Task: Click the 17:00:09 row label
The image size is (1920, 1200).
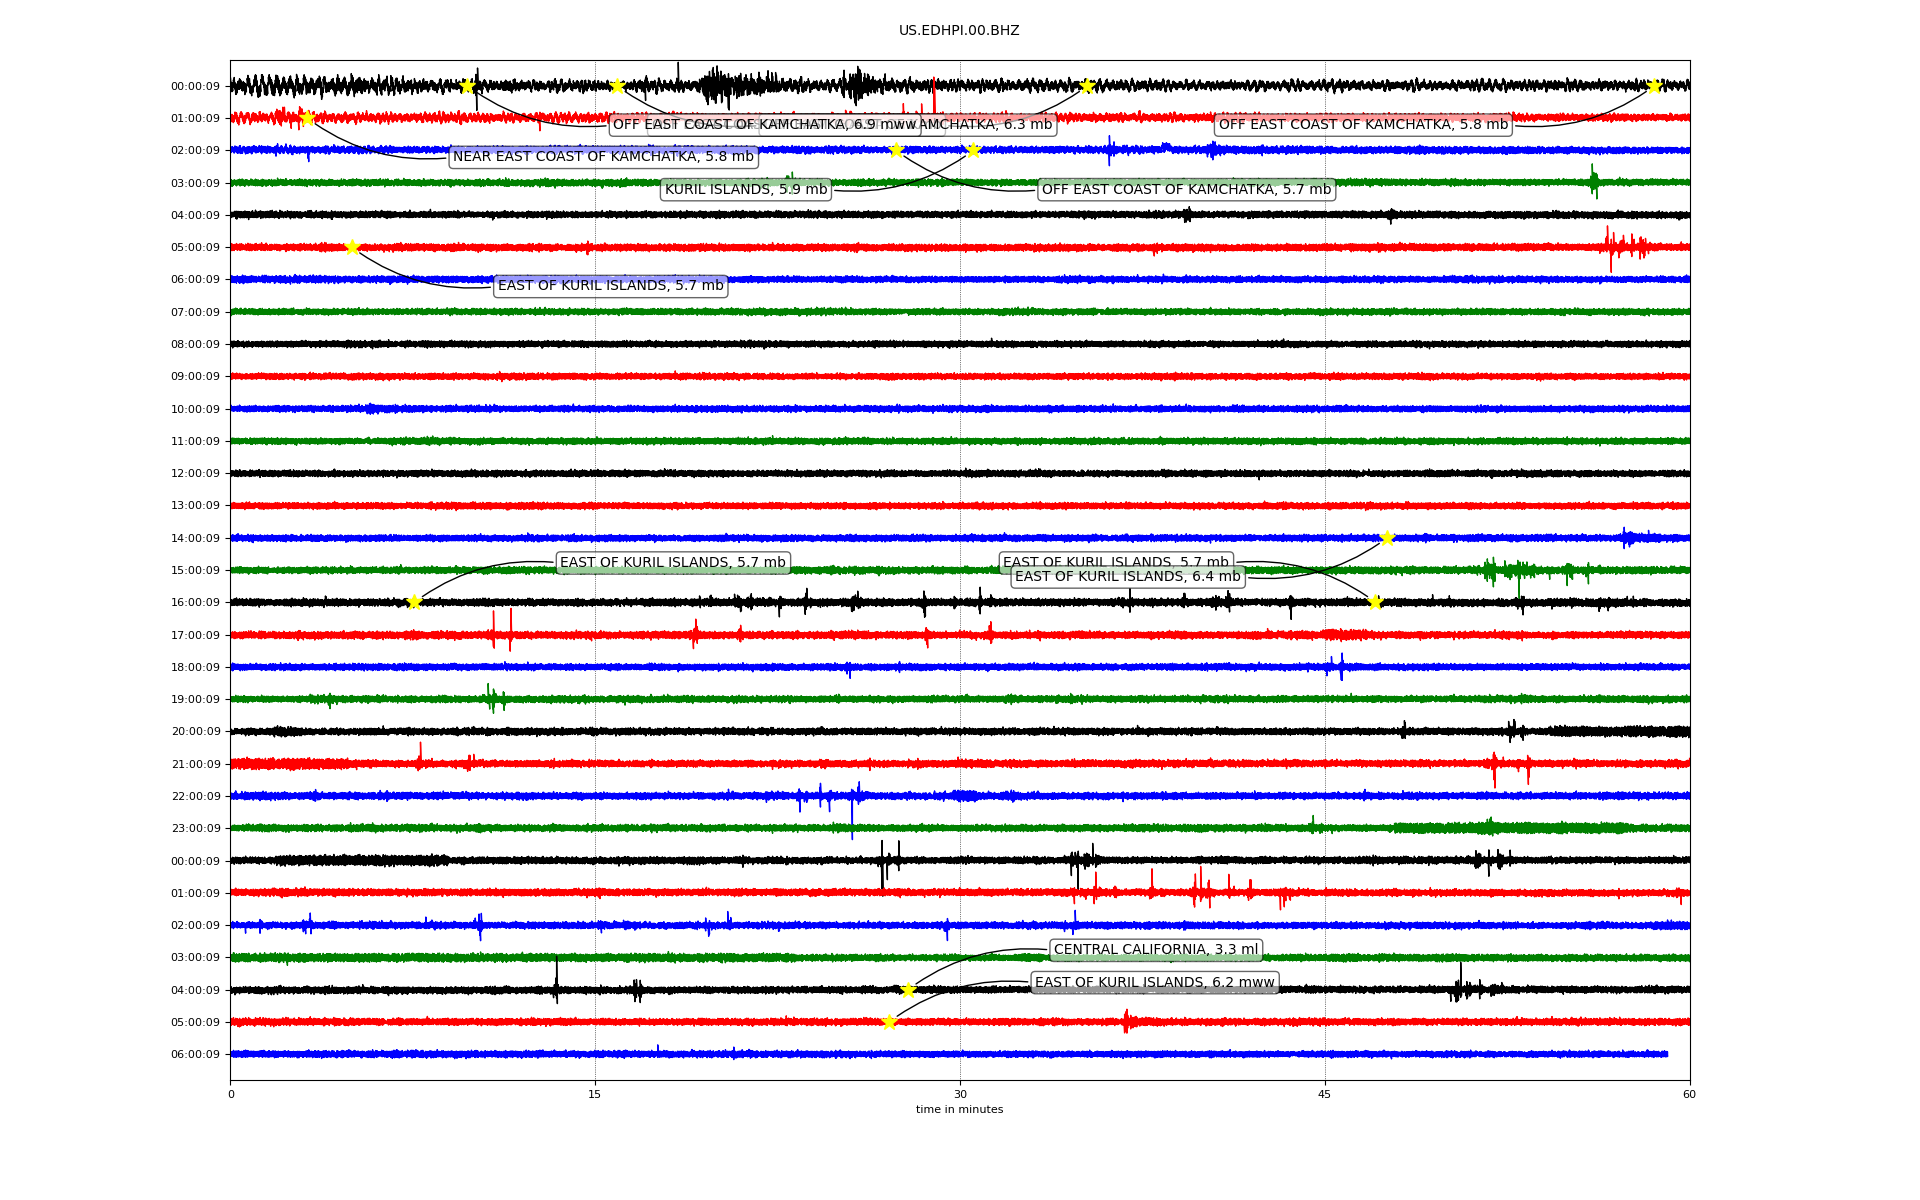Action: coord(195,635)
